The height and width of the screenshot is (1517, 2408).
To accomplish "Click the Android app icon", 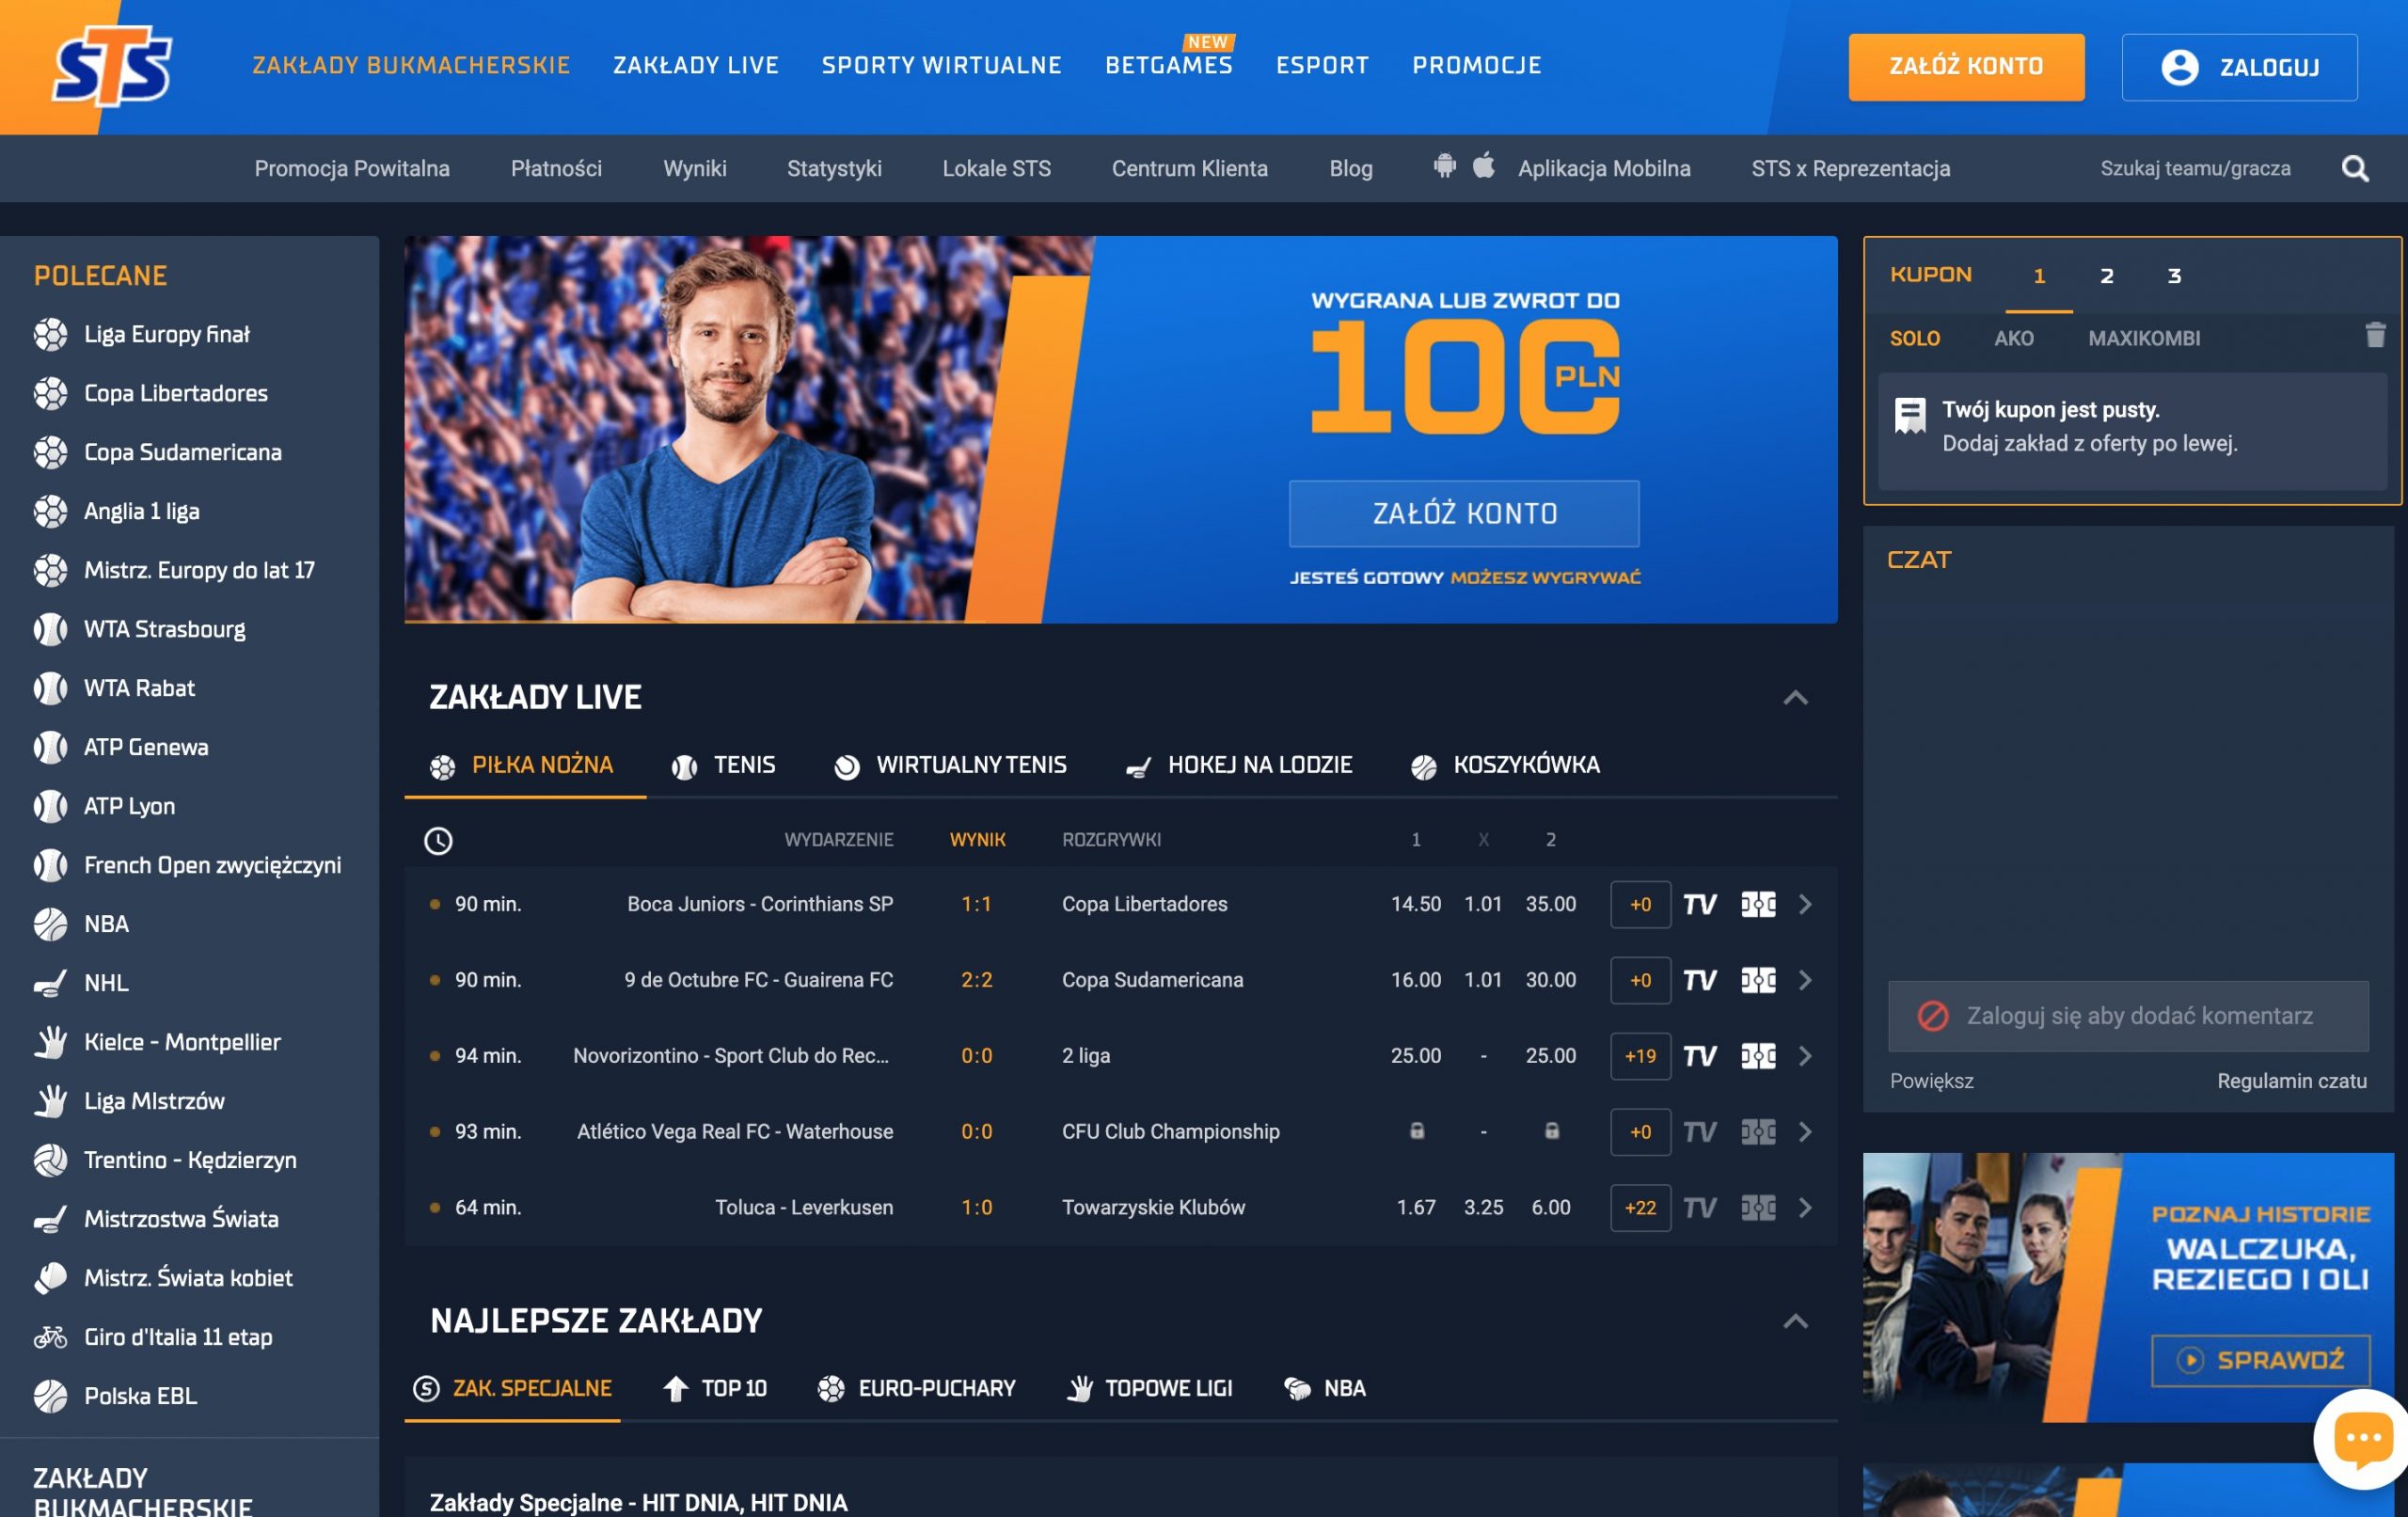I will (x=1444, y=166).
